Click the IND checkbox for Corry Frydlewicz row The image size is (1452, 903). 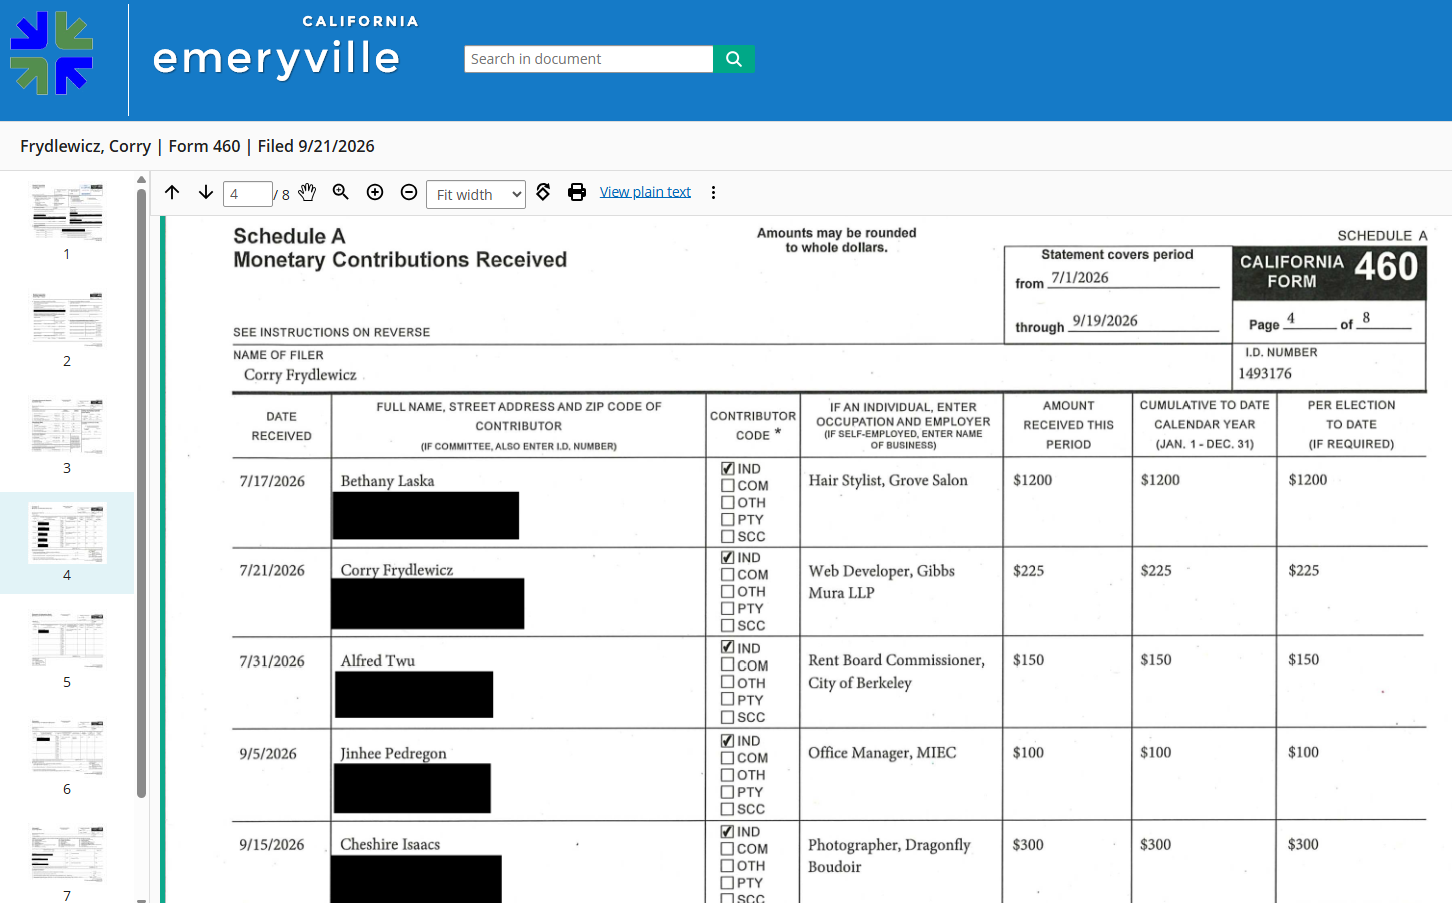(728, 557)
